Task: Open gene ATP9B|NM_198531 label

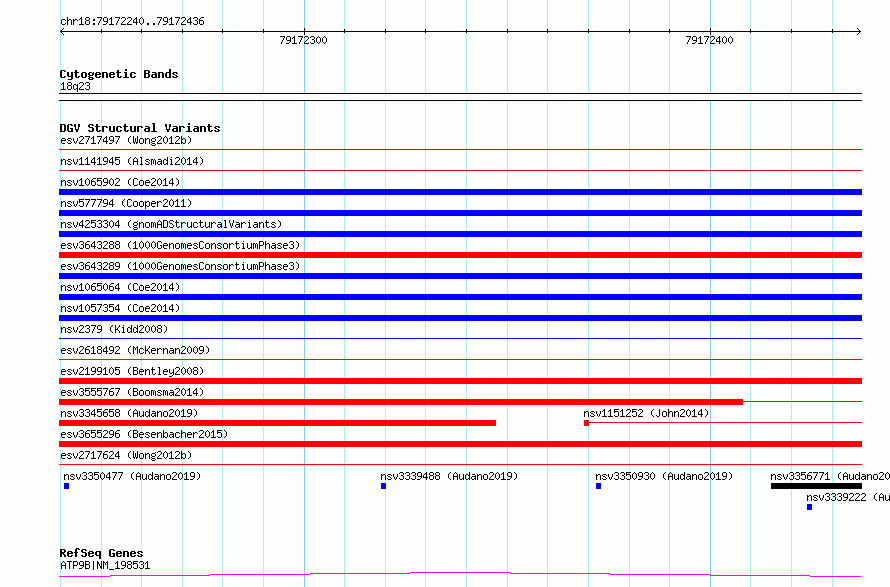Action: [x=105, y=565]
